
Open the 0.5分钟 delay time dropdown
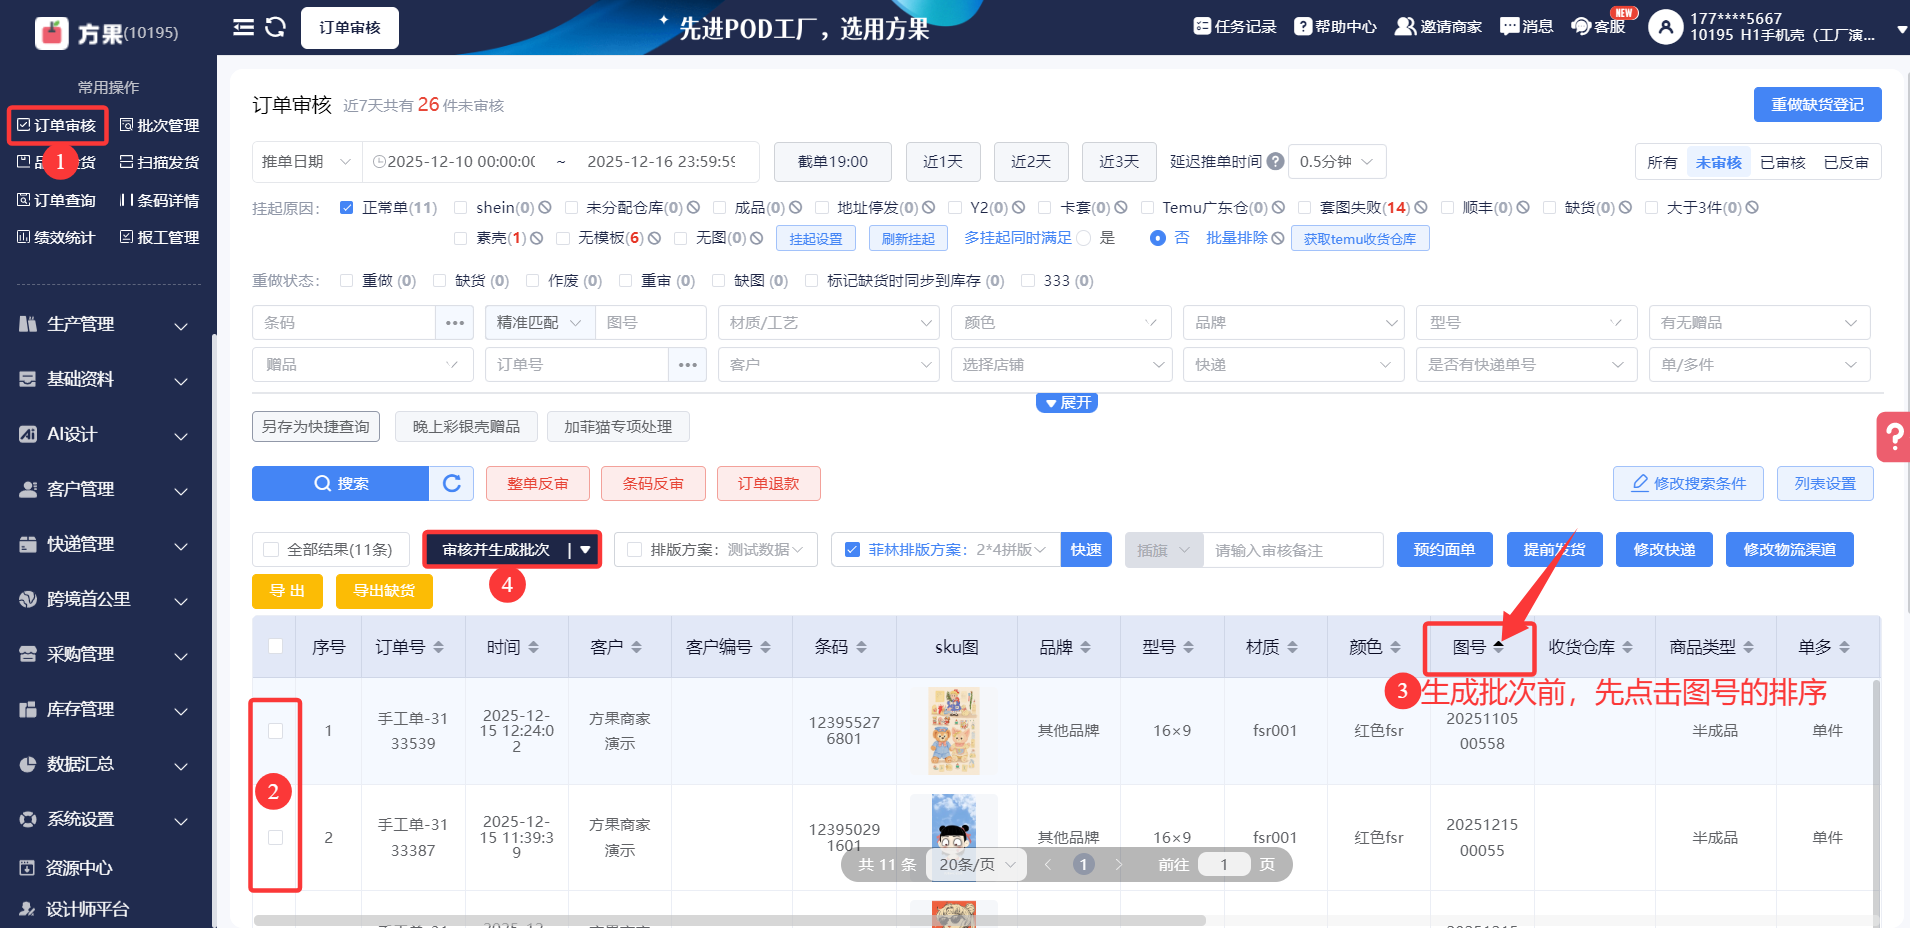tap(1336, 162)
